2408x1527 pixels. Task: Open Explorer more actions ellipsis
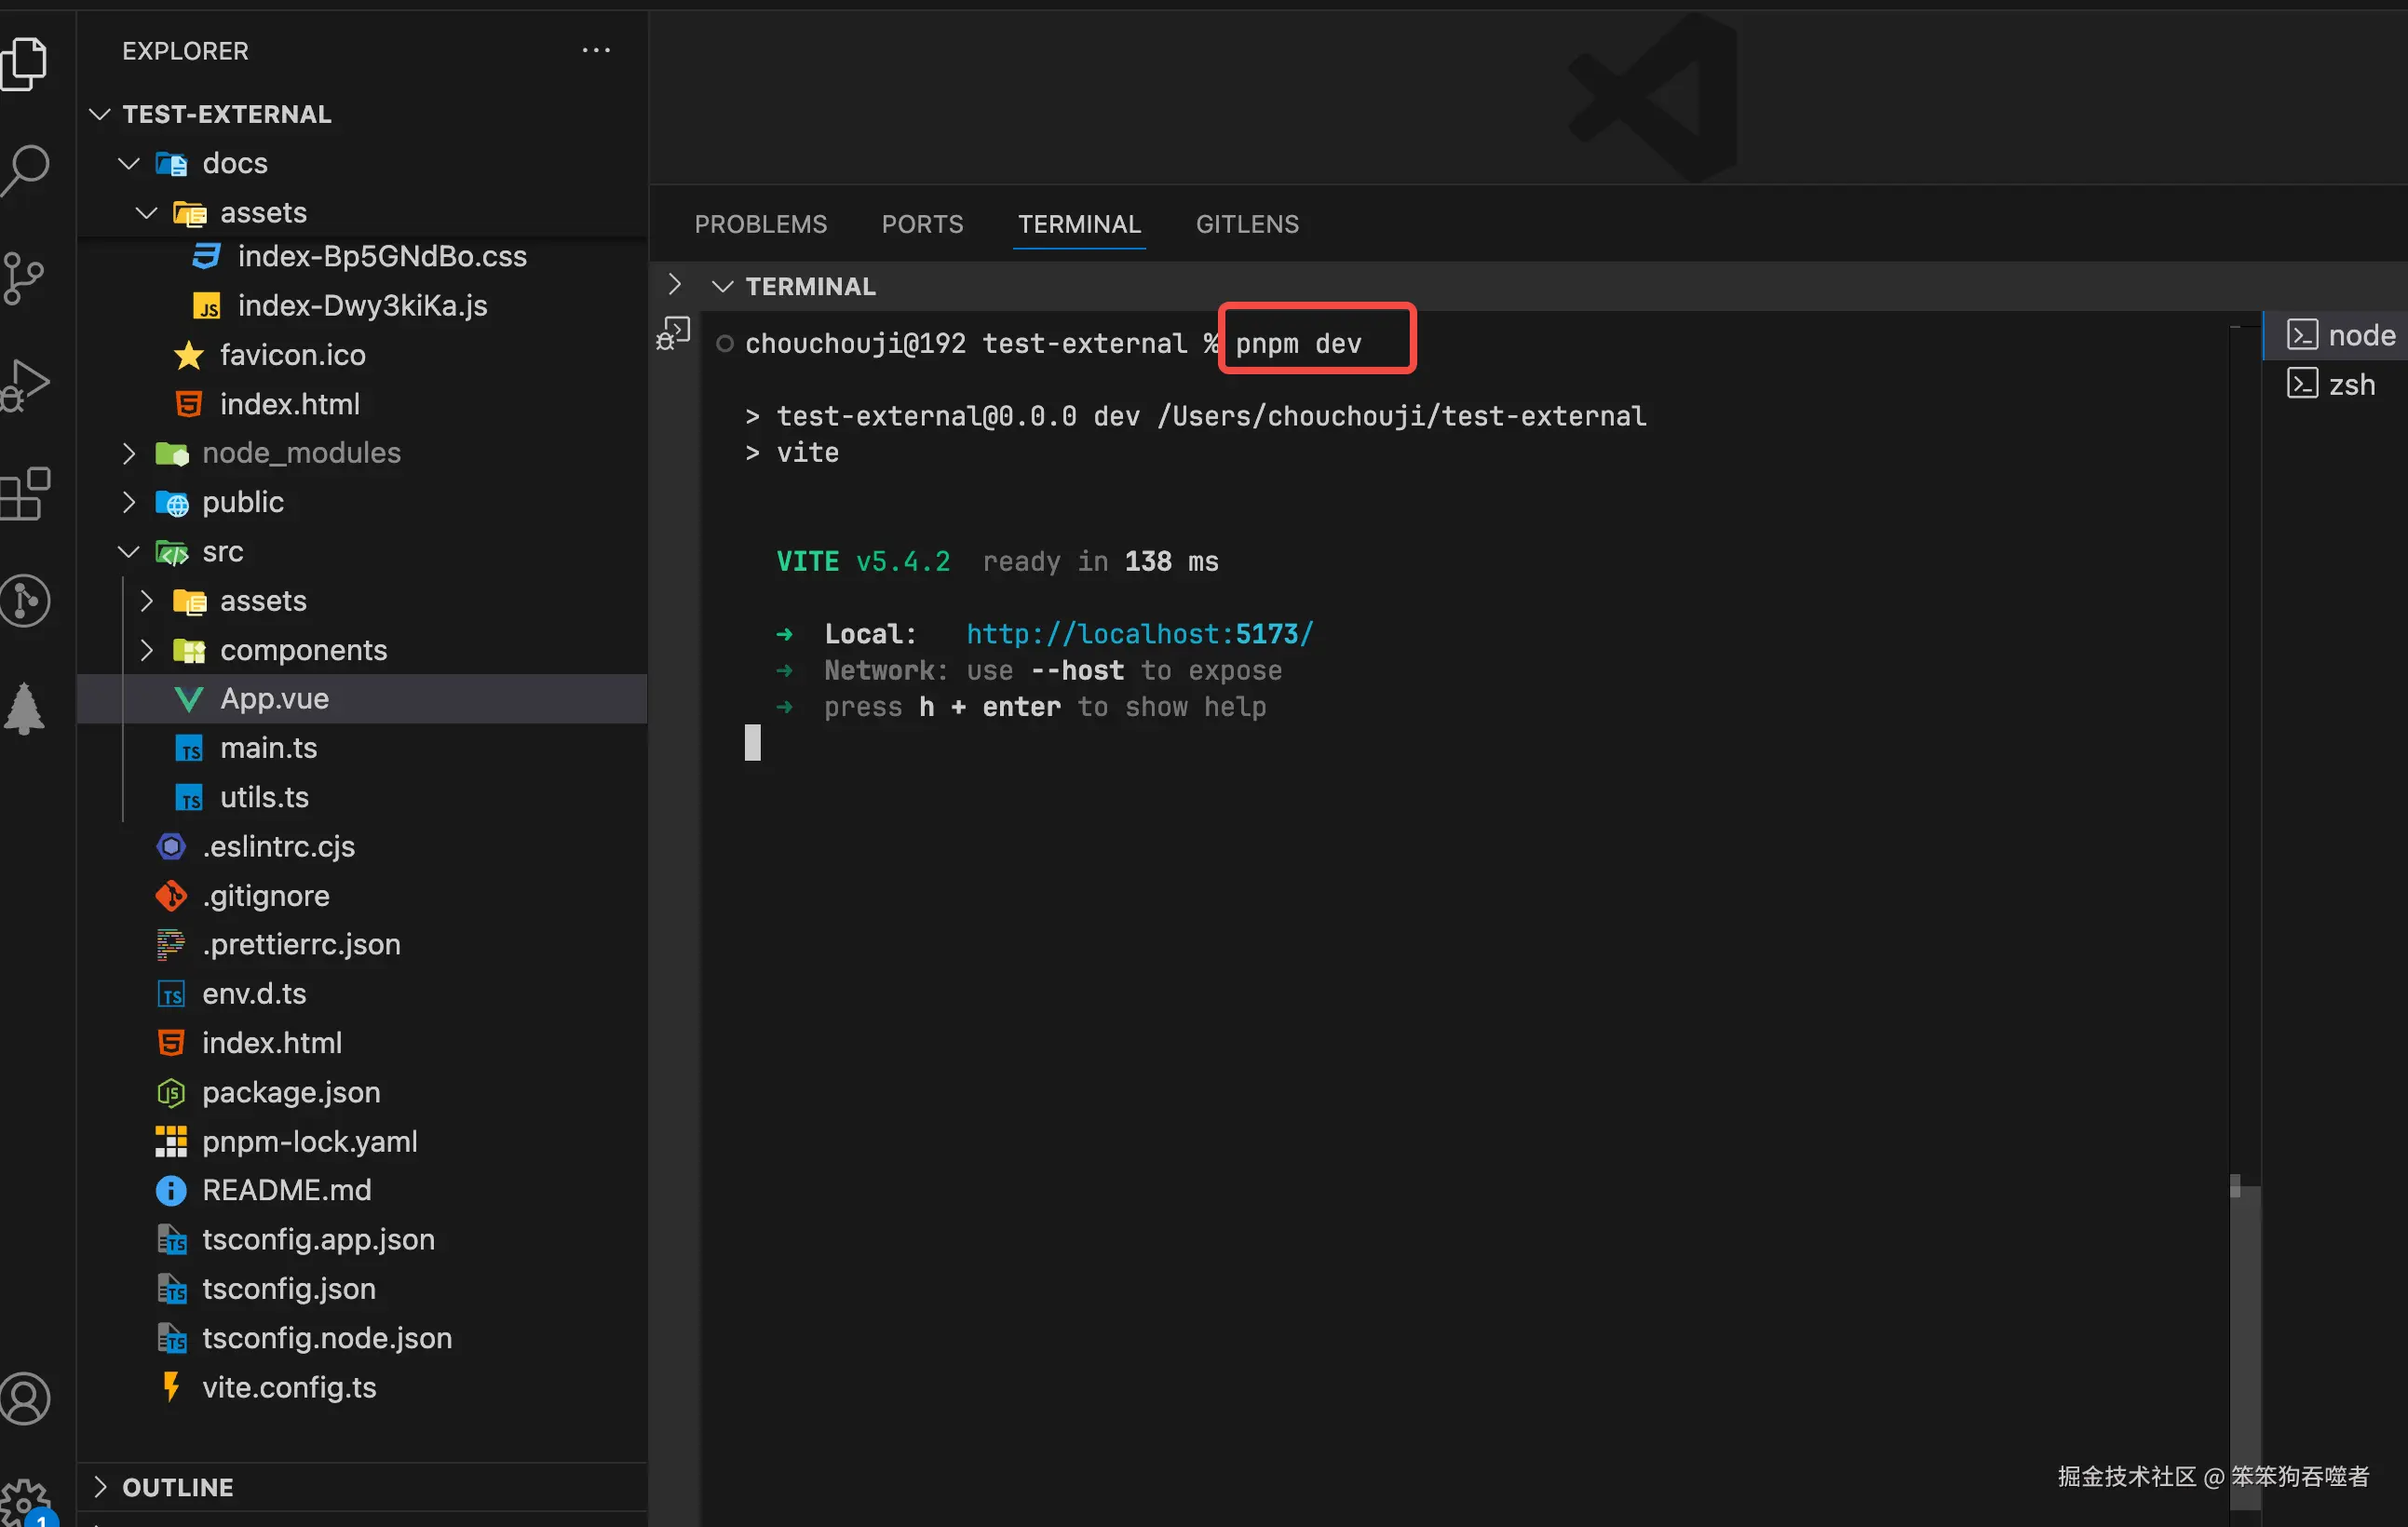[596, 50]
